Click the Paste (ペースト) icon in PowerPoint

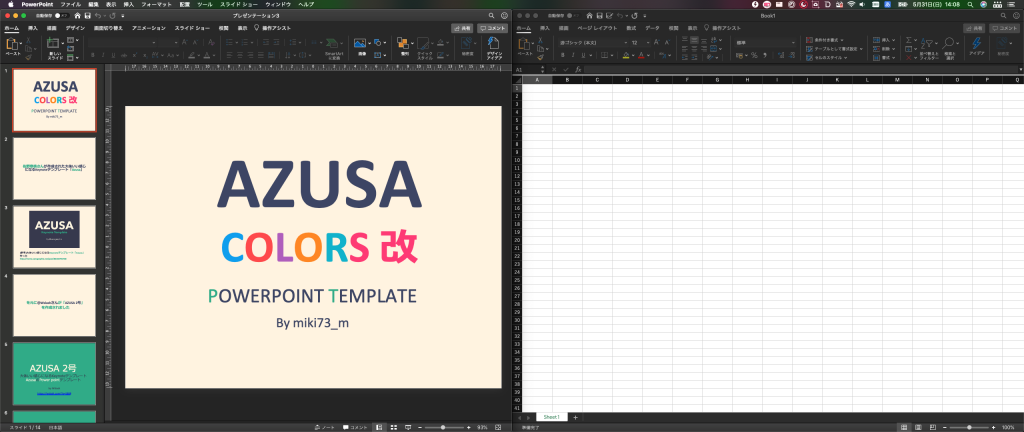pyautogui.click(x=12, y=44)
